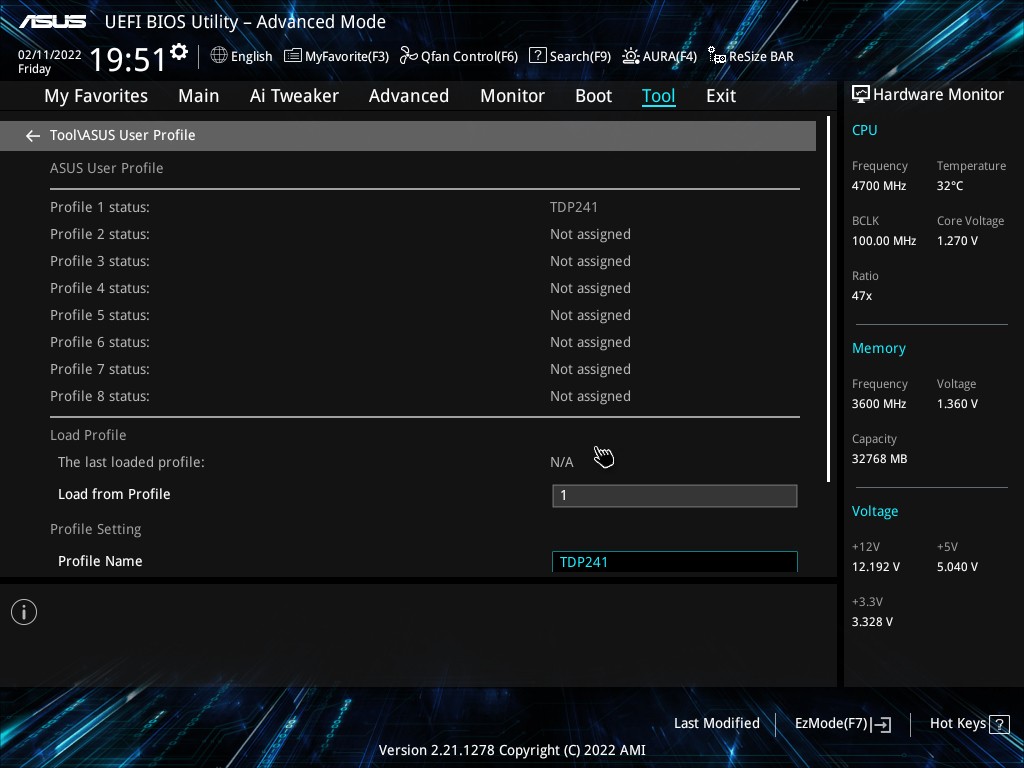
Task: Click the N/A last loaded value
Action: pos(562,462)
